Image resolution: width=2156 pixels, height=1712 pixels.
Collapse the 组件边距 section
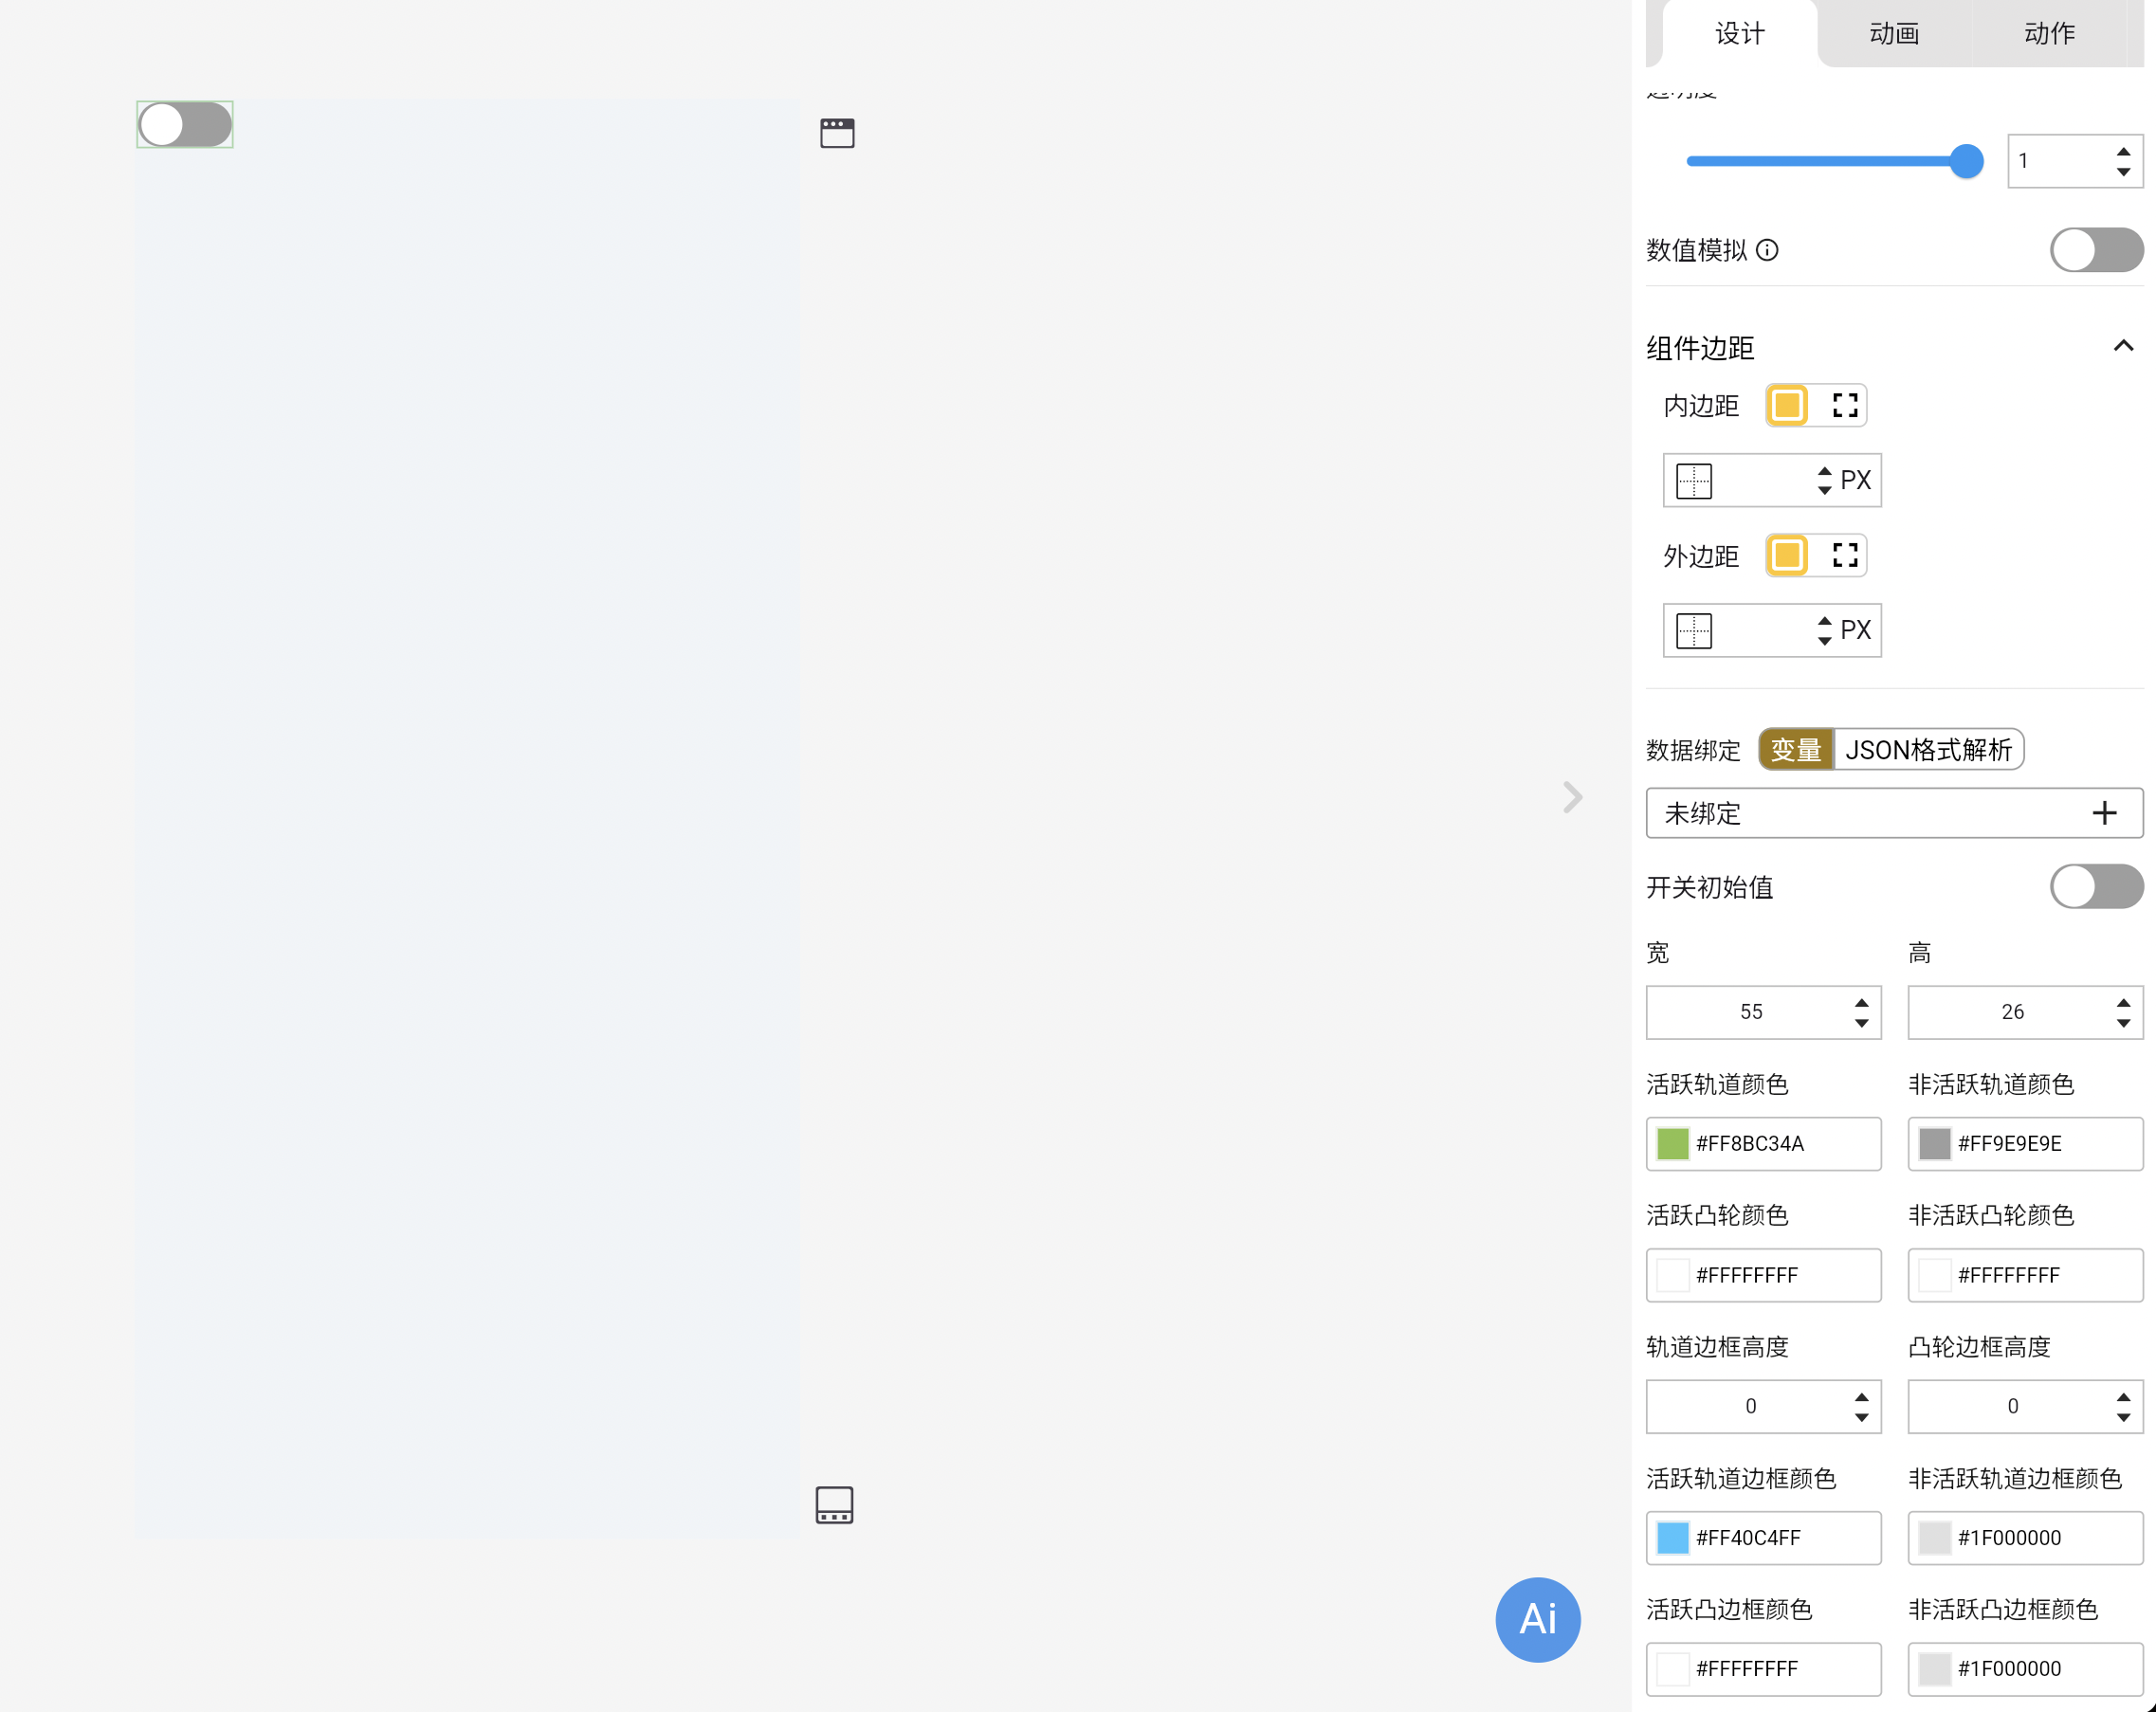pyautogui.click(x=2123, y=346)
